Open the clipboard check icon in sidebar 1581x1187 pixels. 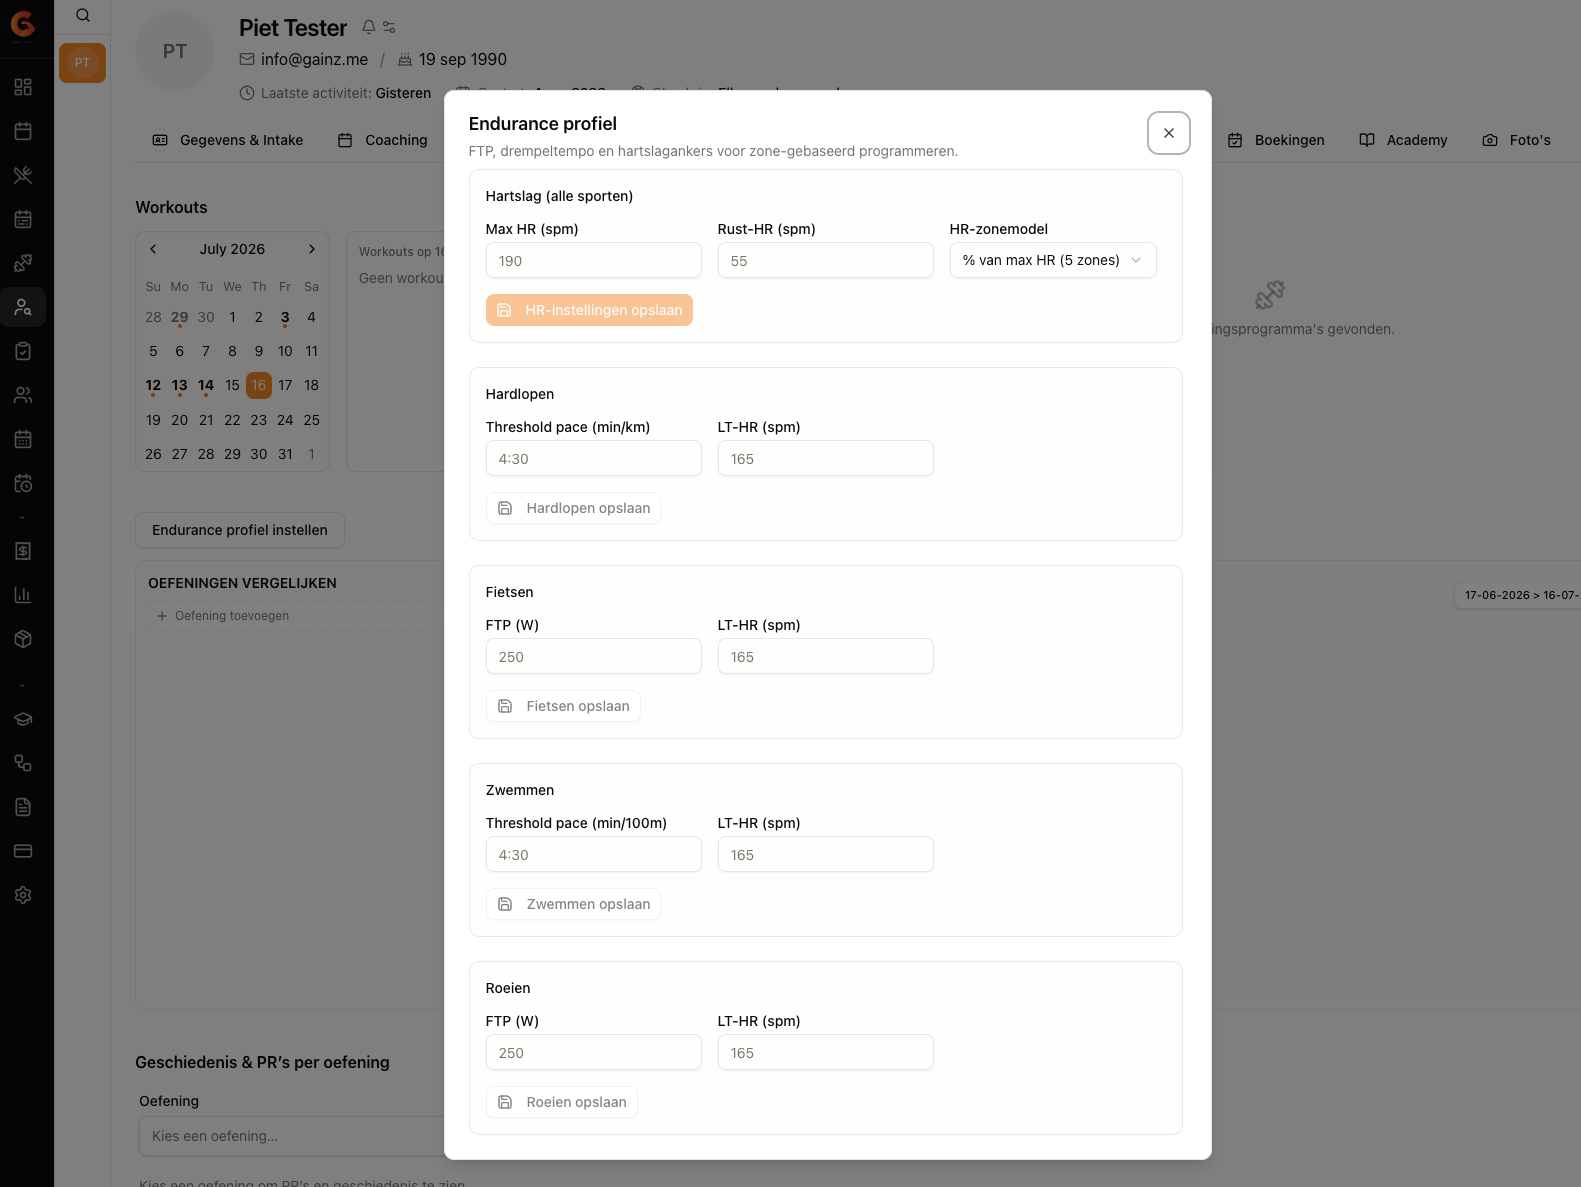(x=23, y=351)
